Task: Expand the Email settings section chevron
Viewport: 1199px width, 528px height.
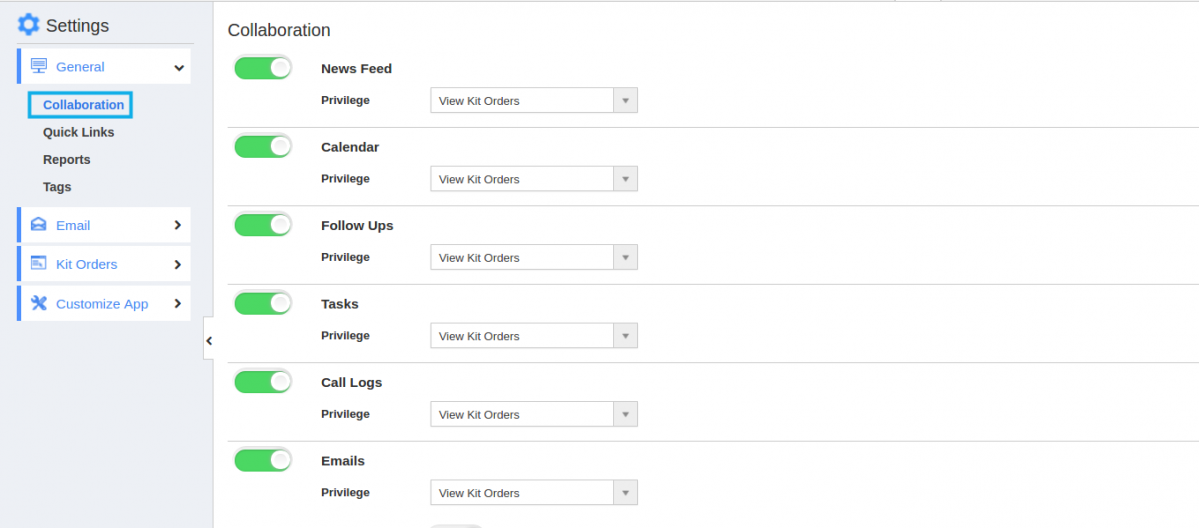Action: (177, 225)
